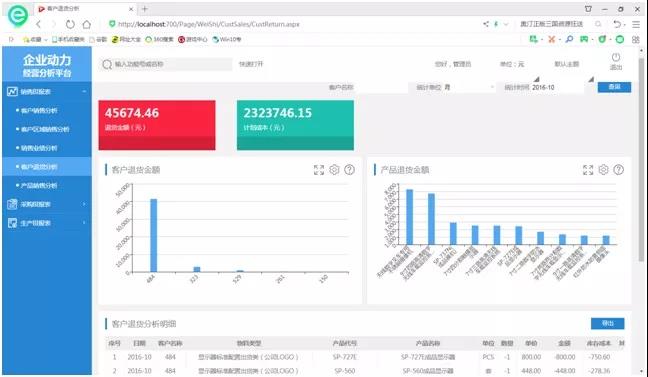Click the browser forward arrow

pos(54,24)
